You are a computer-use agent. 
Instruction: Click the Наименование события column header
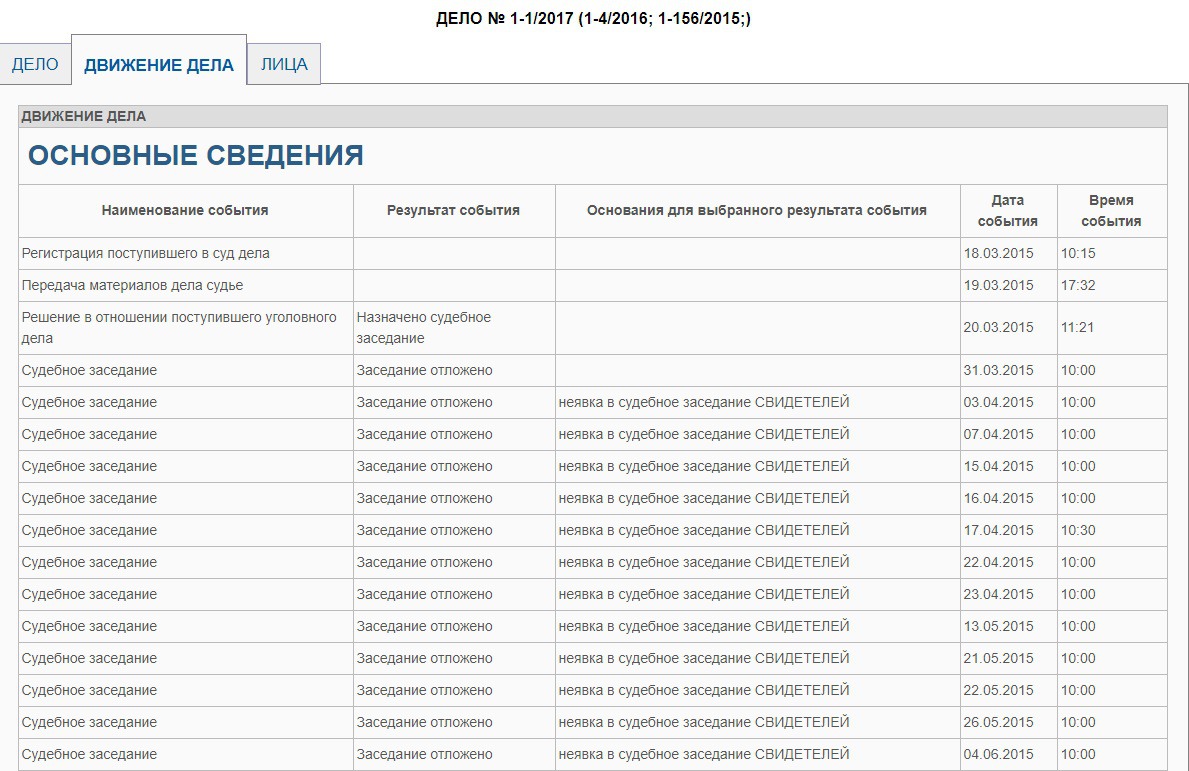tap(185, 210)
